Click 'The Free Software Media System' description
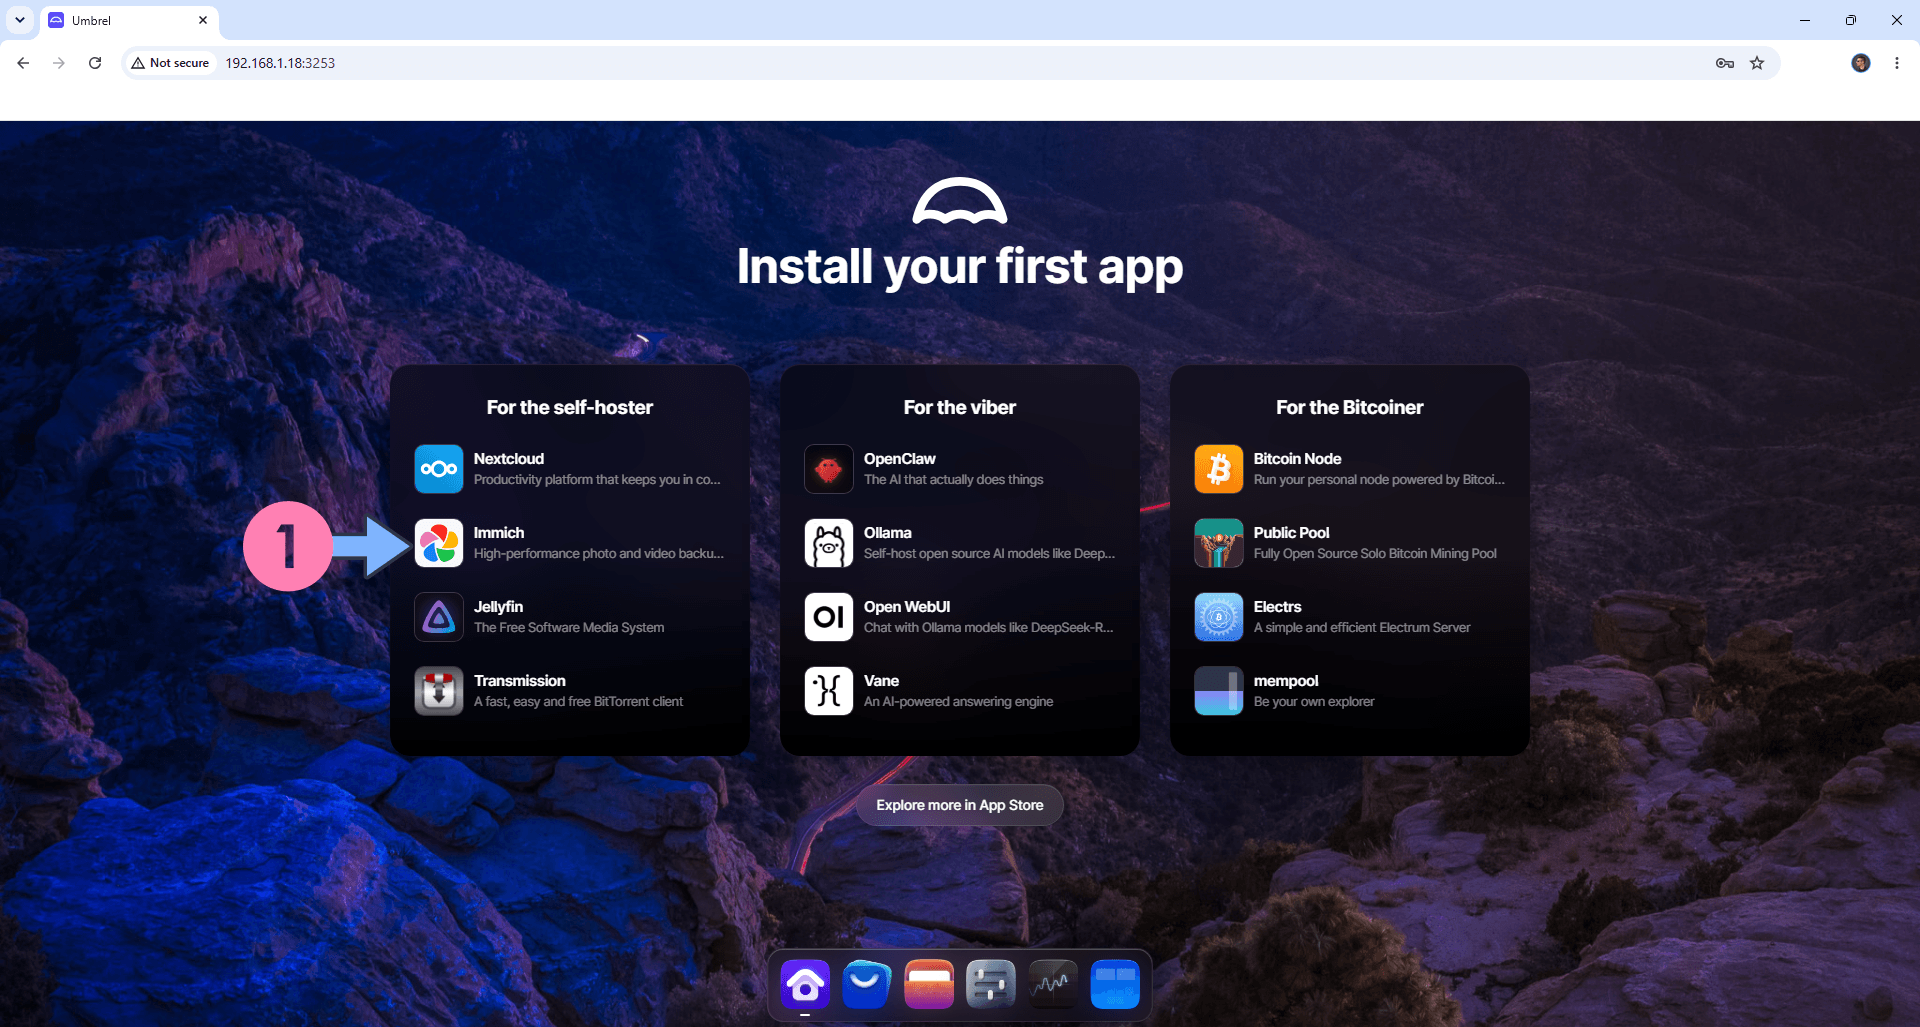This screenshot has width=1920, height=1027. coord(569,628)
